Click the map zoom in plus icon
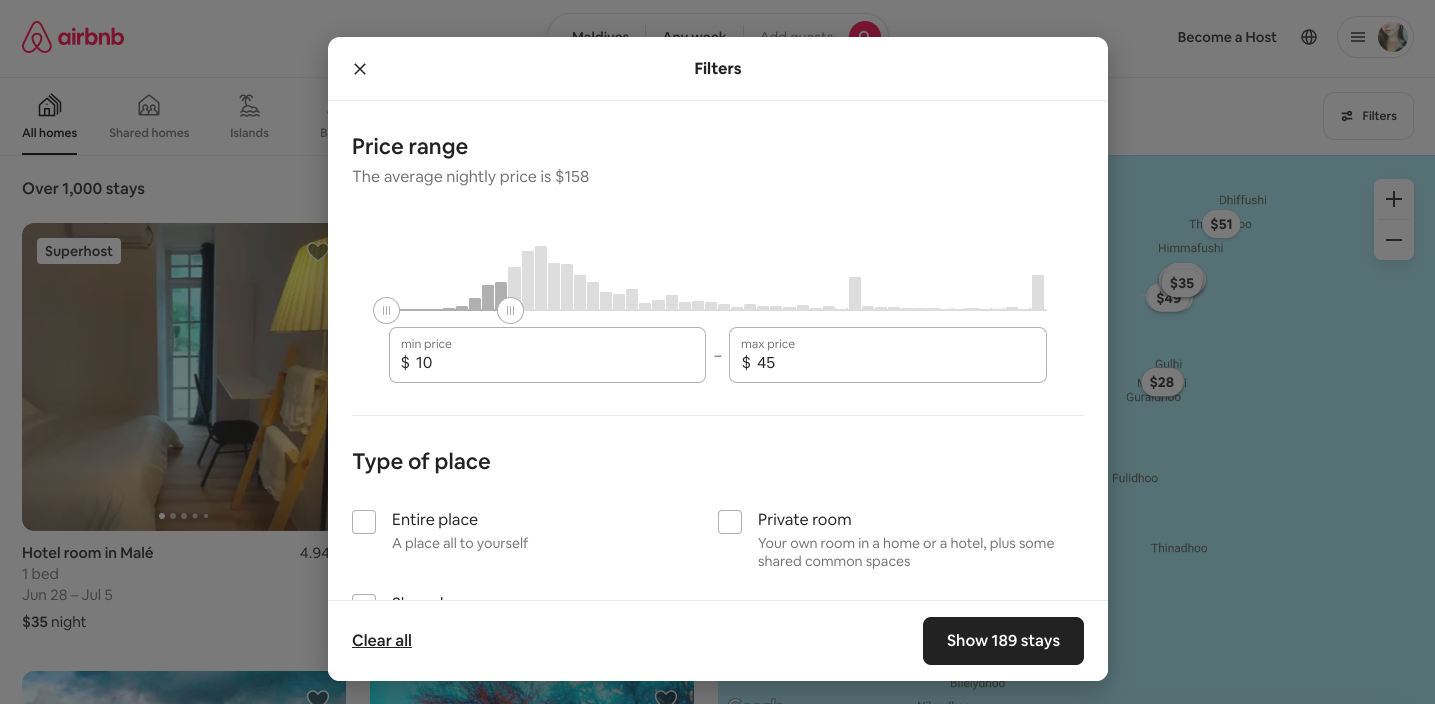This screenshot has width=1435, height=704. click(x=1393, y=200)
